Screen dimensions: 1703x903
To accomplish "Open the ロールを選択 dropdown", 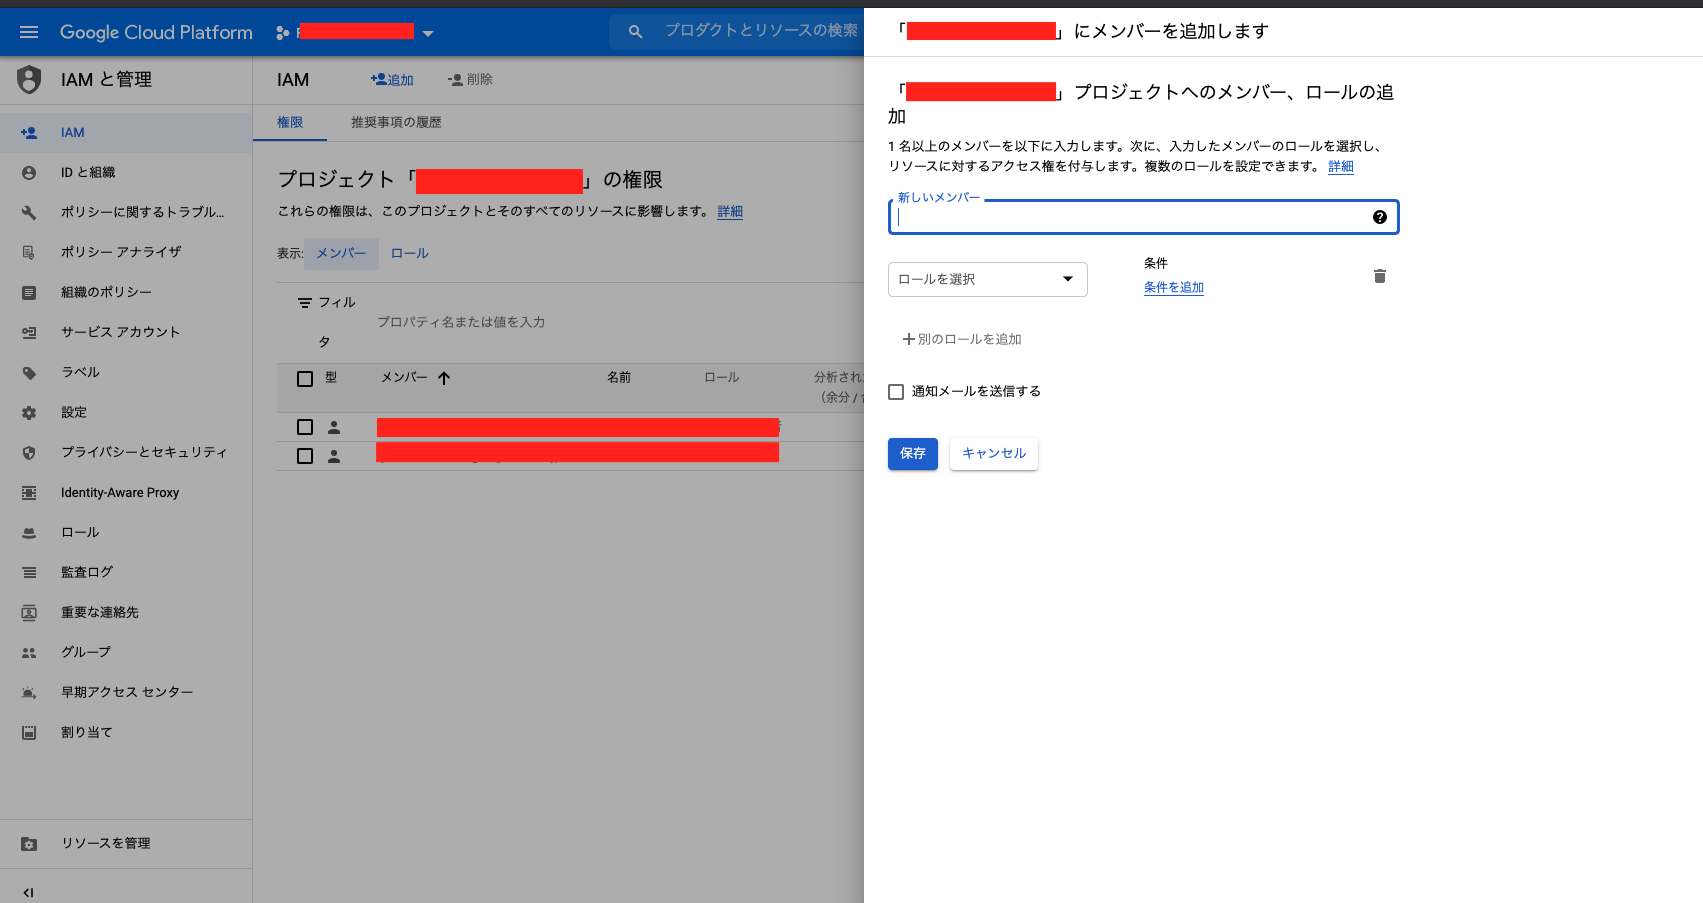I will [987, 279].
